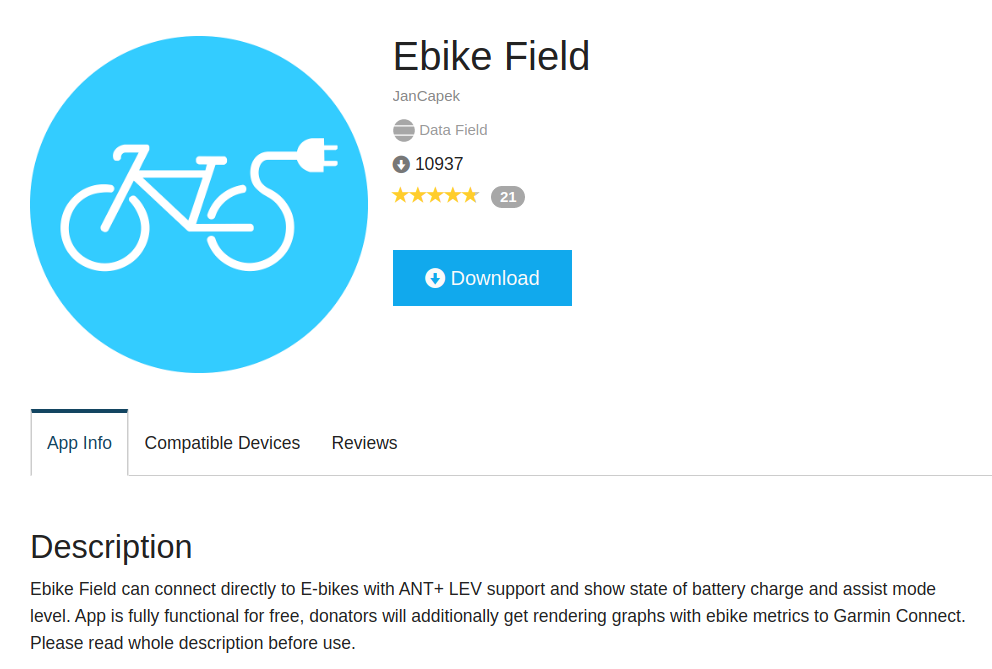Click the blue Download button

(482, 278)
